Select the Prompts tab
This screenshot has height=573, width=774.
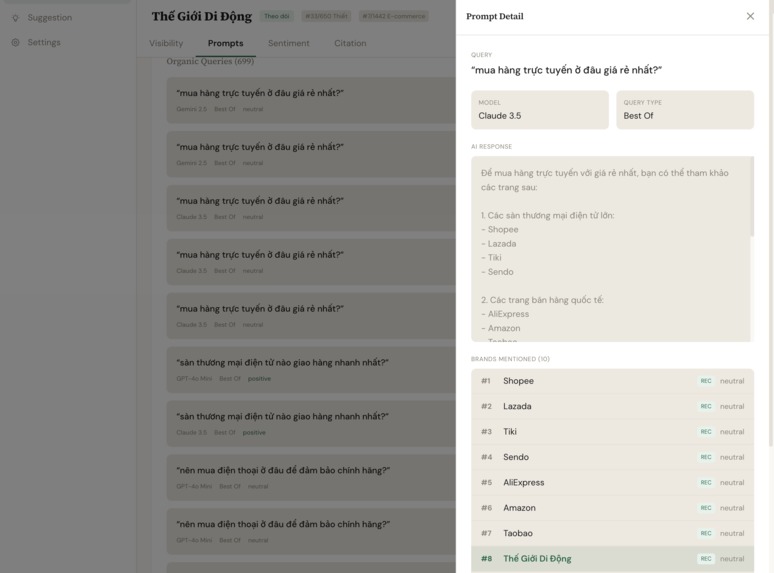click(226, 43)
